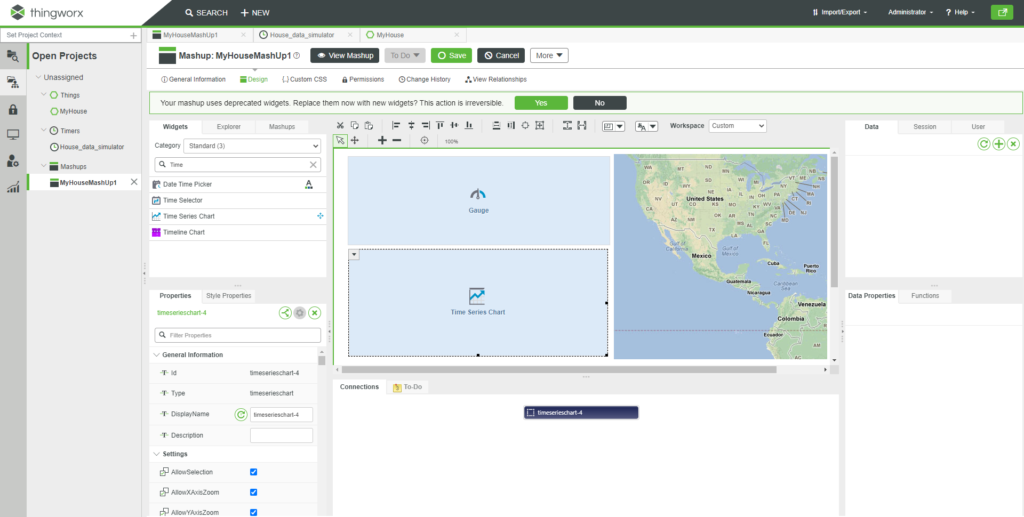Align selected widgets to bottom edge
The height and width of the screenshot is (517, 1024).
468,125
